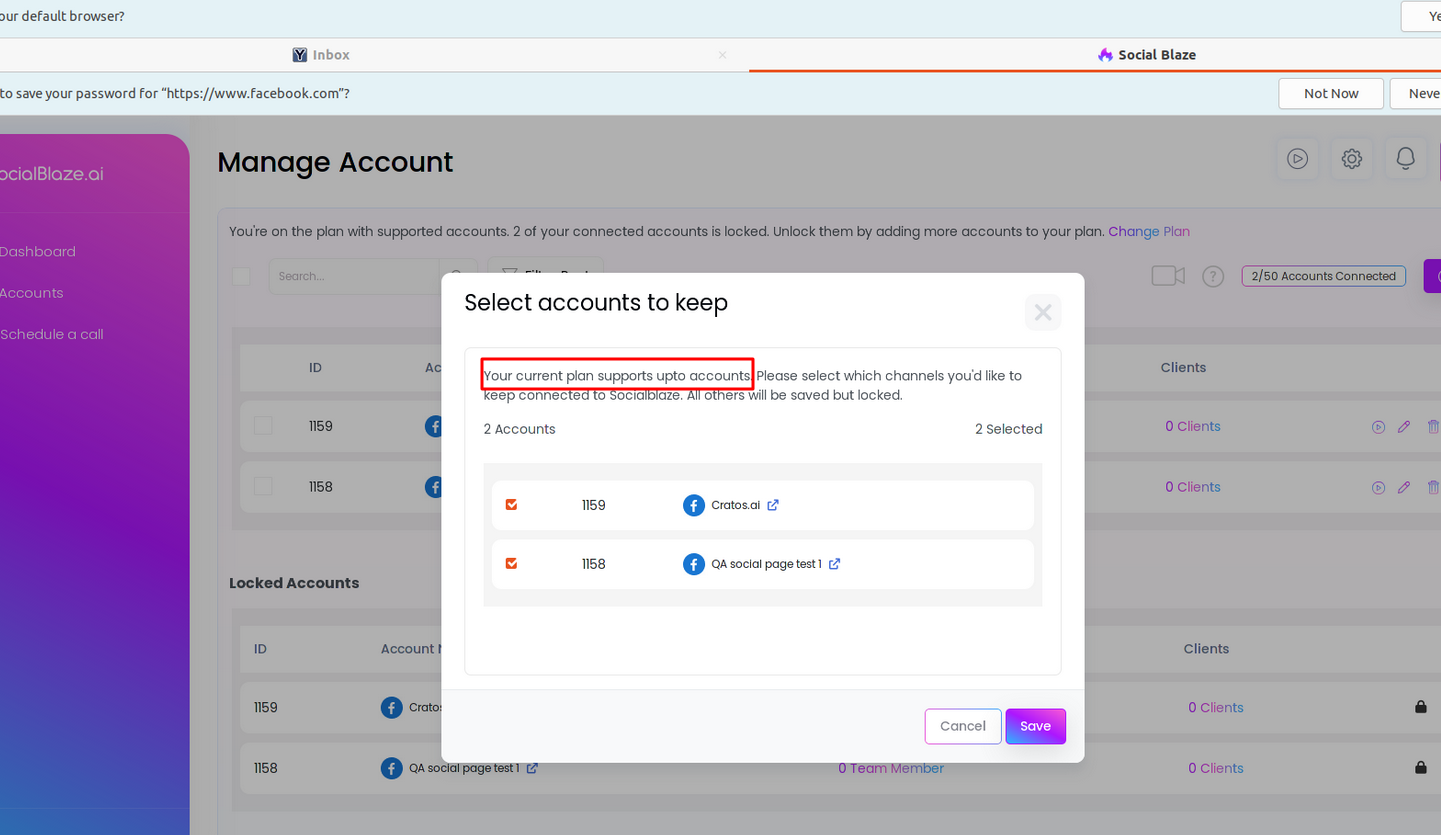Follow the Change Plan link
Screen dimensions: 1441x835
1149,231
